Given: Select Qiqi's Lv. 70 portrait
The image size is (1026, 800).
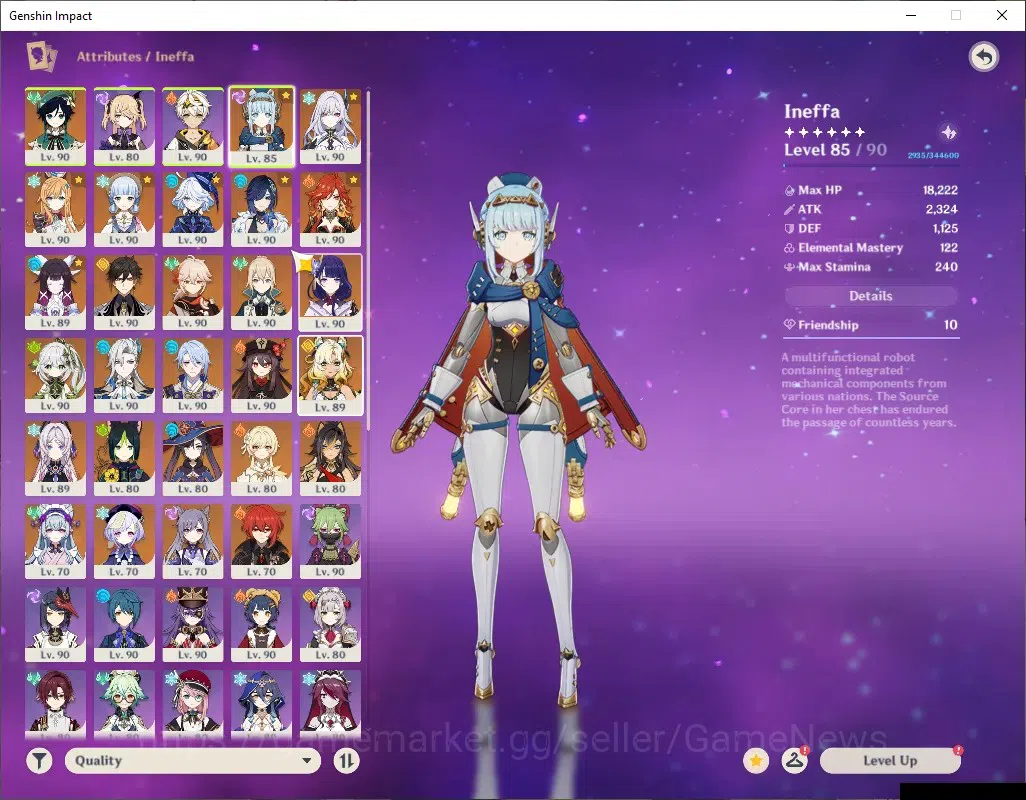Looking at the screenshot, I should point(124,542).
